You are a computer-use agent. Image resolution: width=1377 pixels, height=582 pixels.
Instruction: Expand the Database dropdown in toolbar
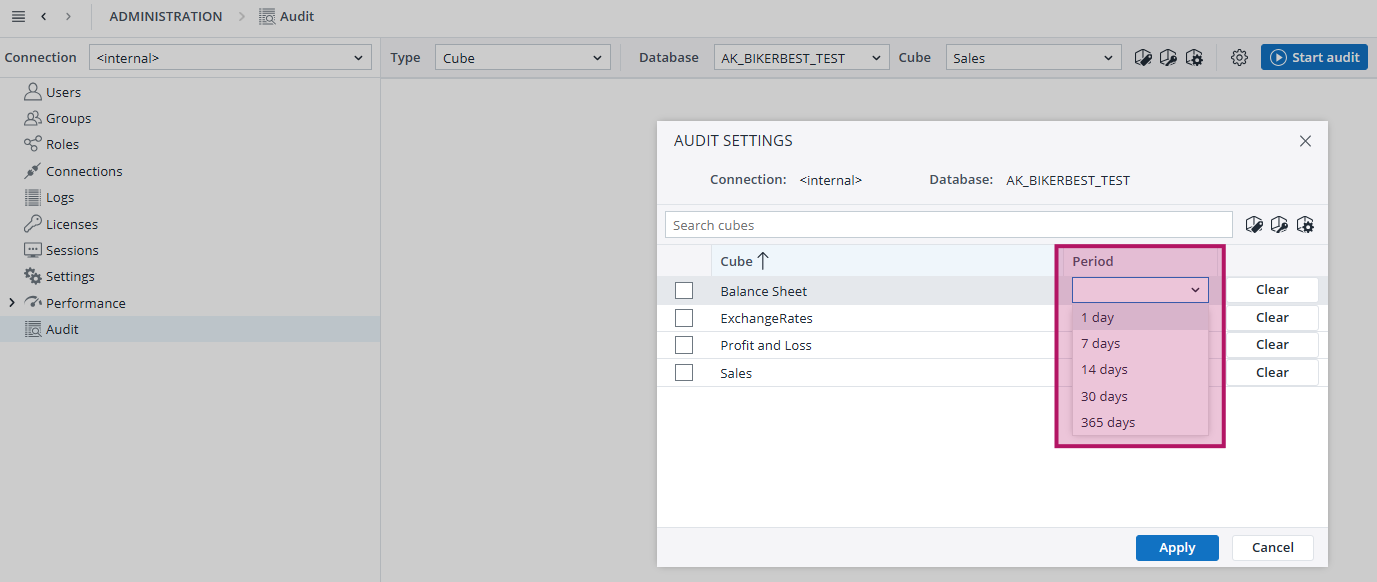click(x=801, y=58)
